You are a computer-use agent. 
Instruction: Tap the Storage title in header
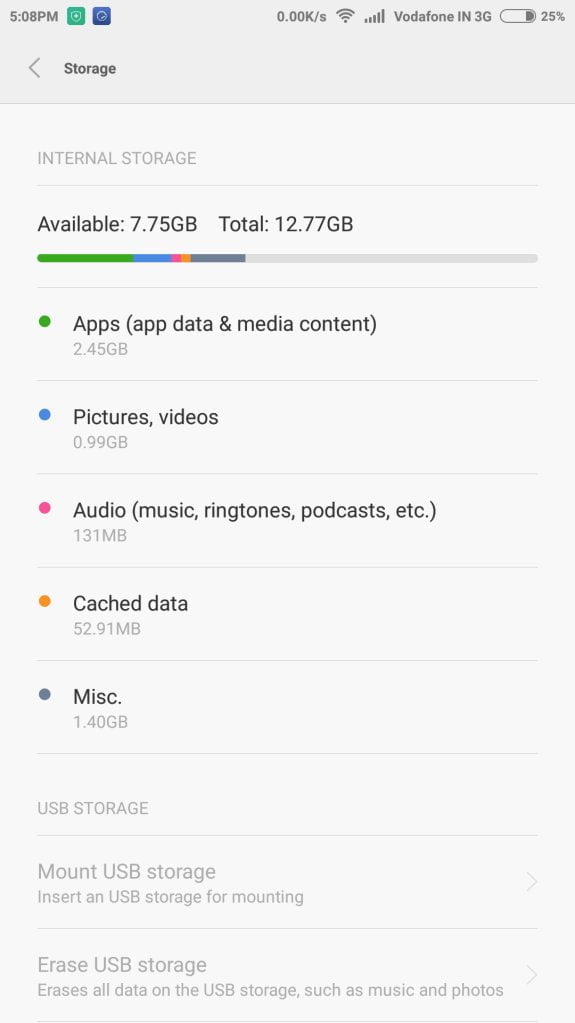90,69
